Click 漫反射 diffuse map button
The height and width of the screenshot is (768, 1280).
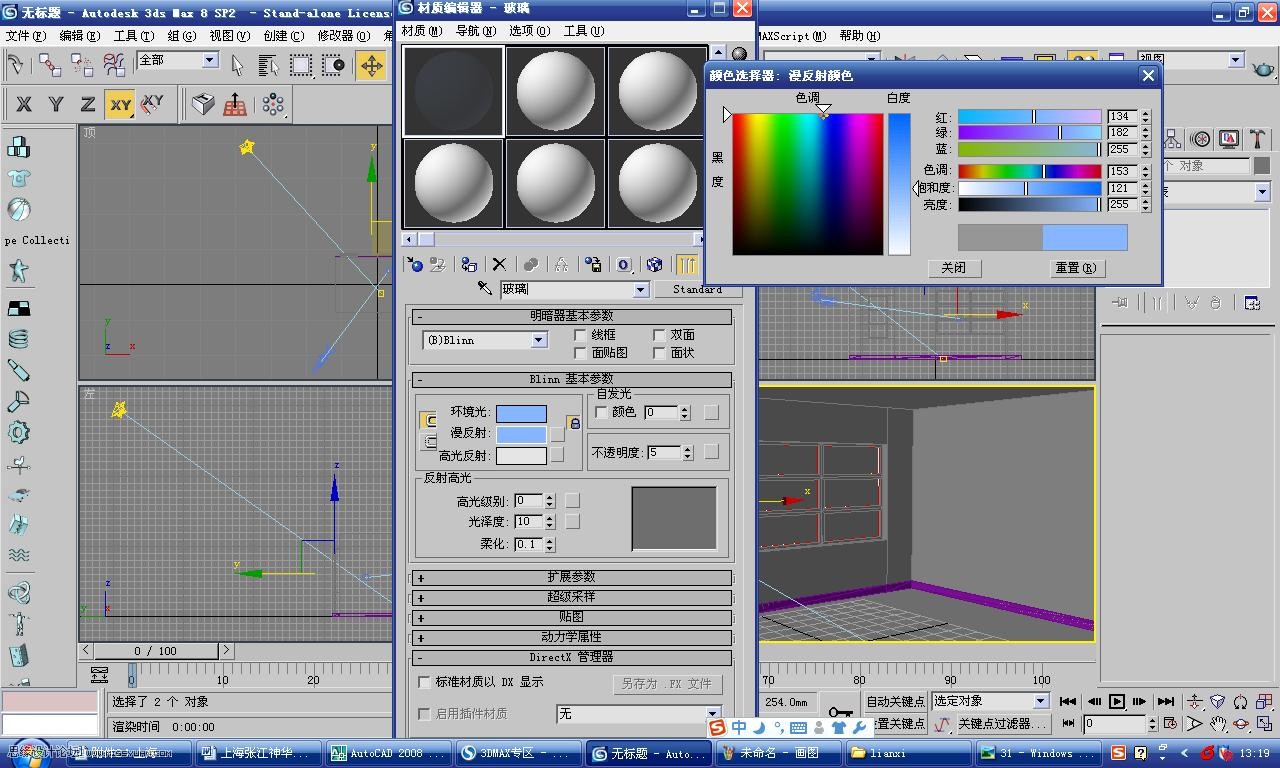(558, 434)
